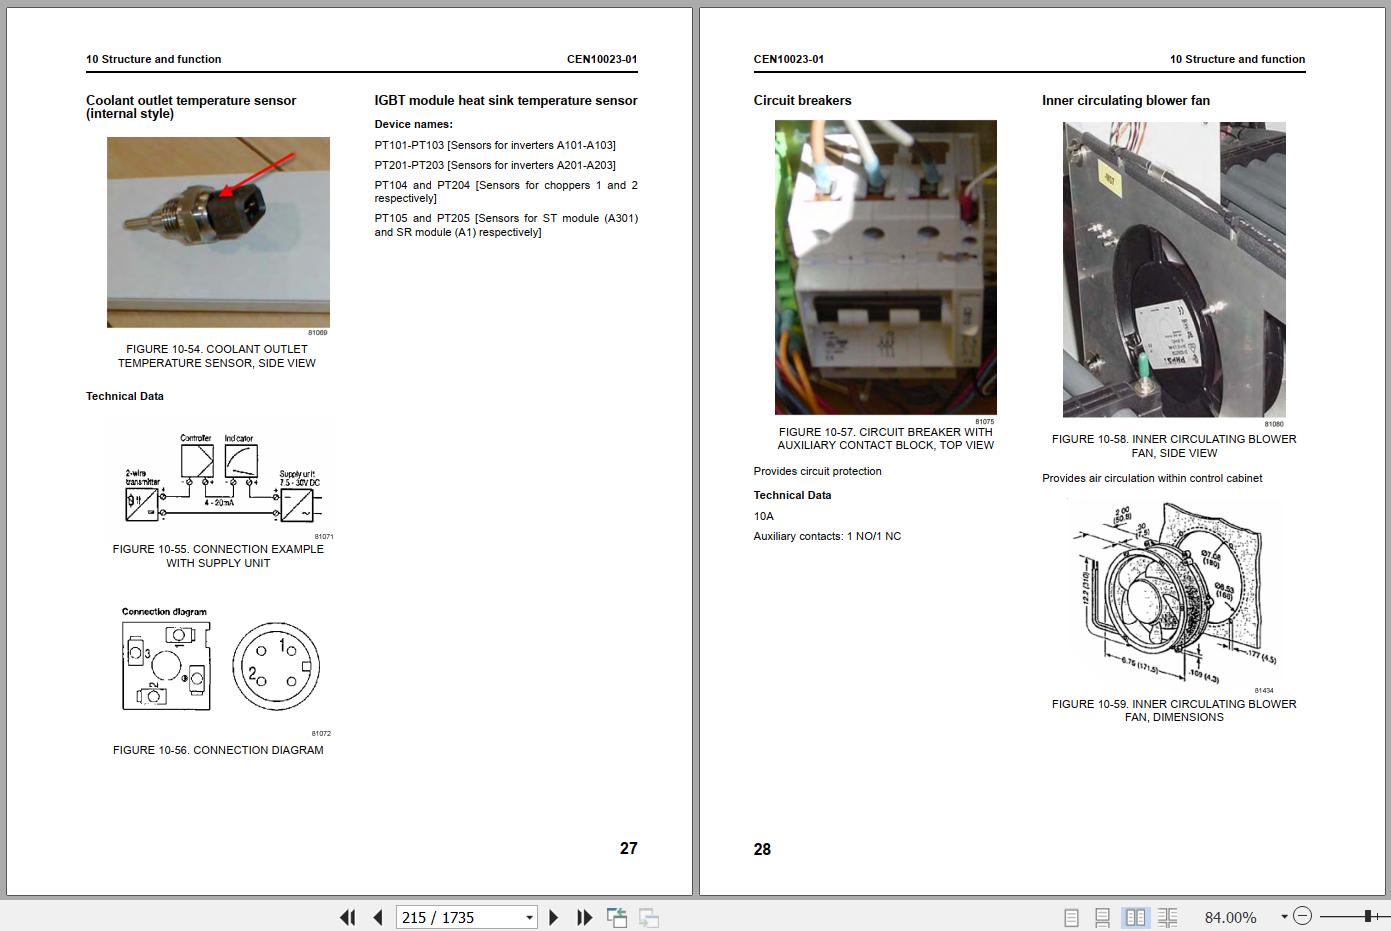Screen dimensions: 1391x931
Task: Click the text 'Provides air circulation within control cabinet'
Action: [x=1152, y=478]
